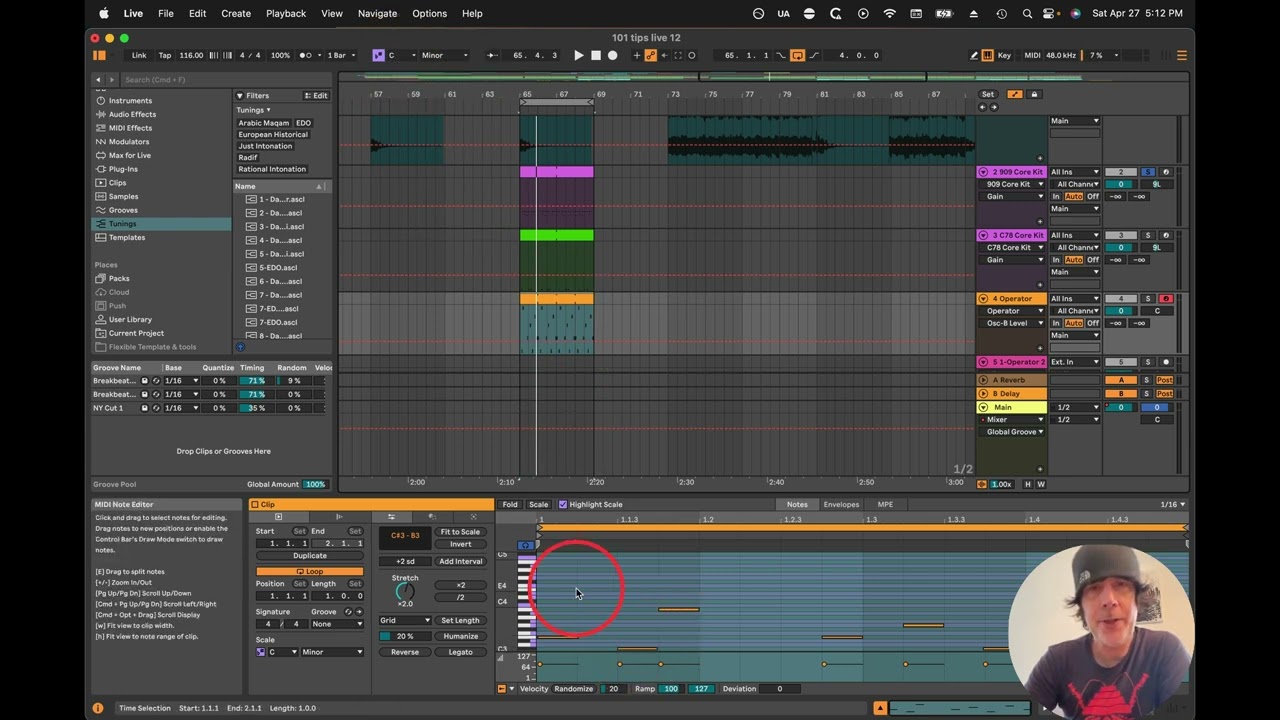Screen dimensions: 1280x720
Task: Enable the Link sync button
Action: coord(139,55)
